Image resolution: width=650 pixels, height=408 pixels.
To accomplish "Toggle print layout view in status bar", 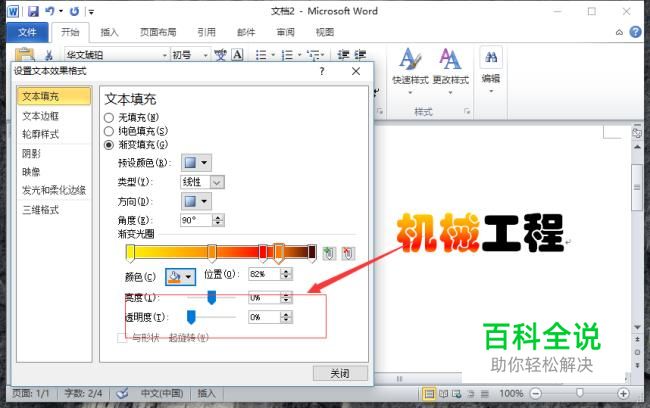I will point(429,393).
